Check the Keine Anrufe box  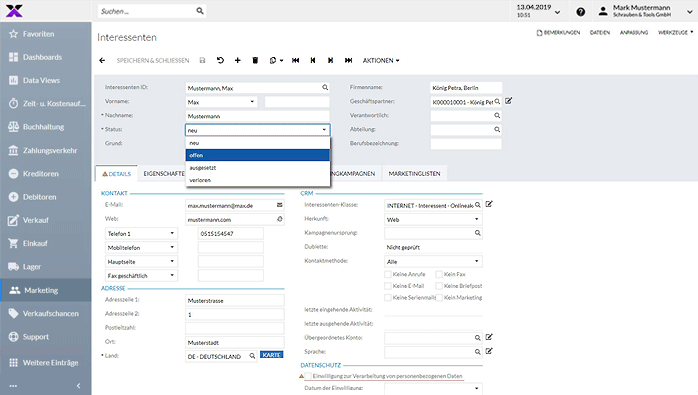388,274
